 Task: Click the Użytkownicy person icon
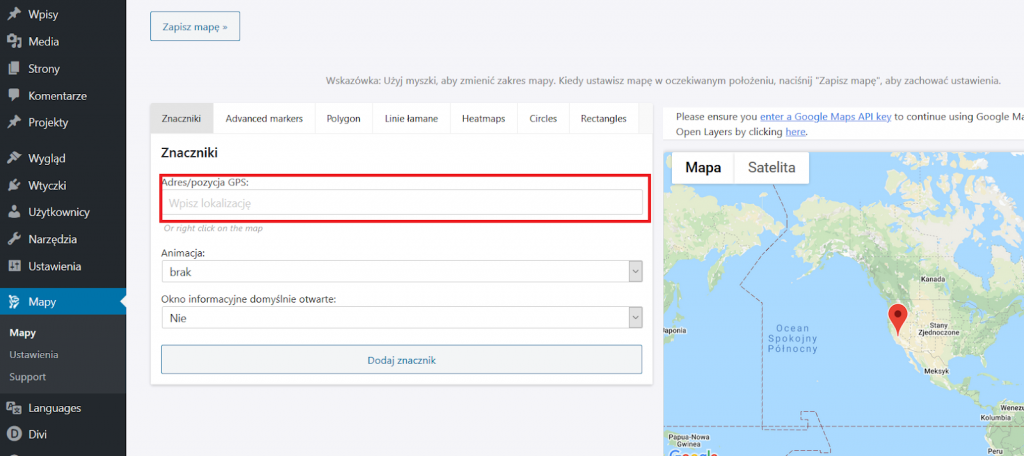pyautogui.click(x=14, y=212)
